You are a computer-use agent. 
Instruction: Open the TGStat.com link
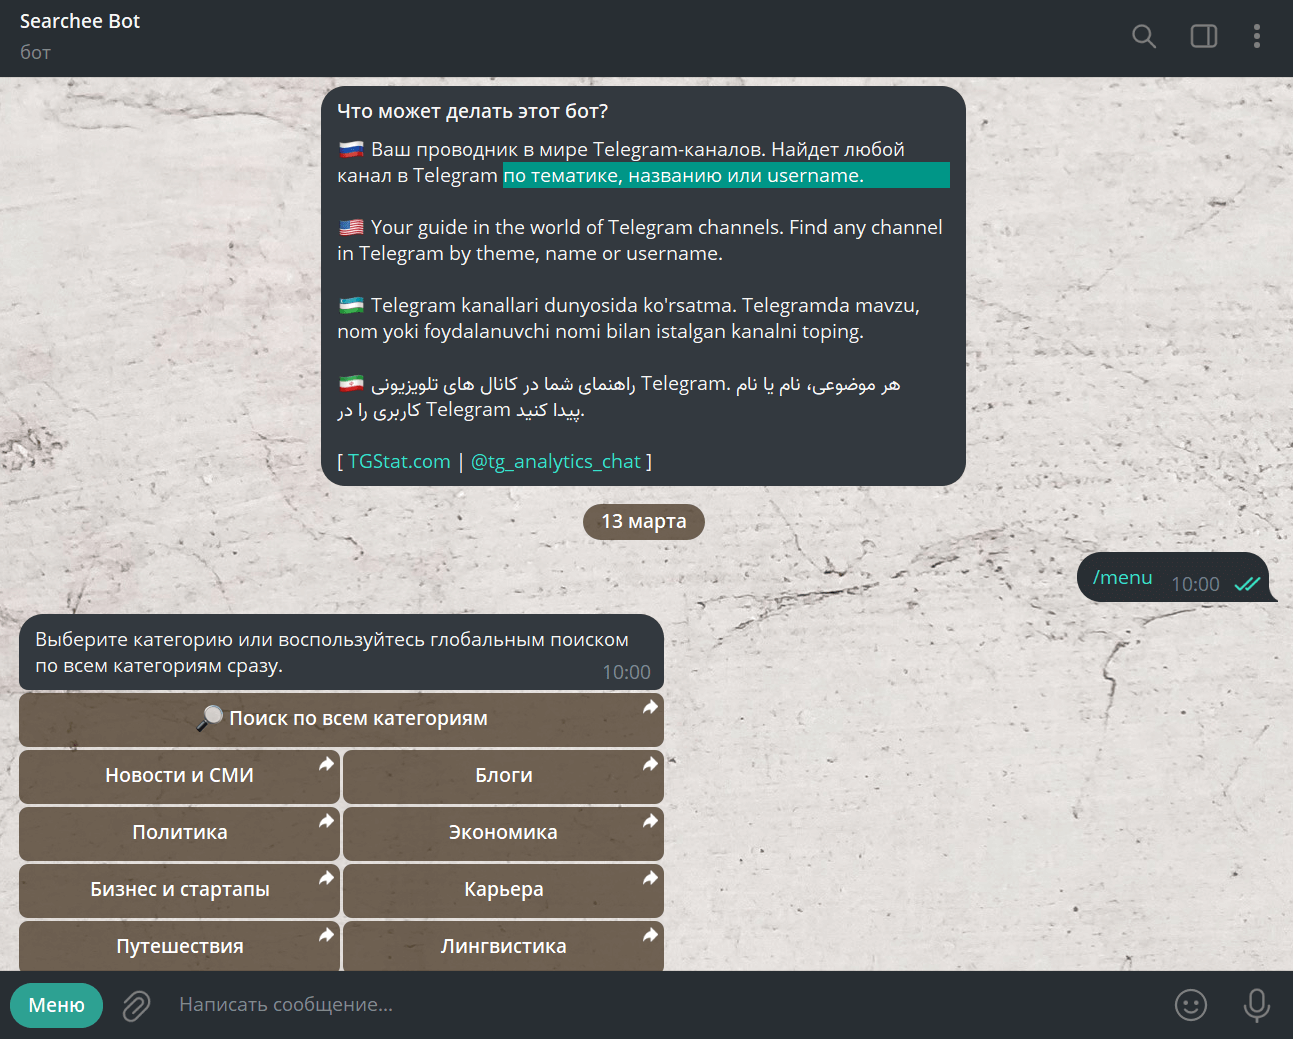click(x=399, y=461)
